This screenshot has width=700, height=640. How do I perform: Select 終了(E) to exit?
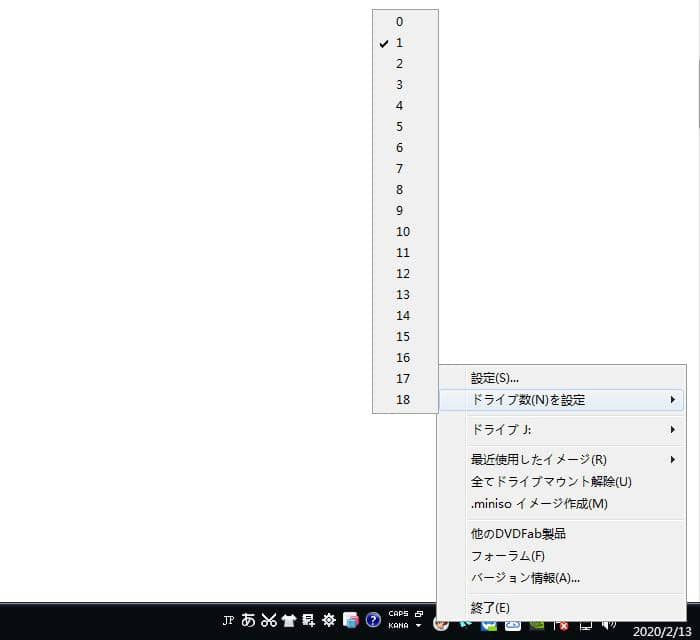pos(562,608)
